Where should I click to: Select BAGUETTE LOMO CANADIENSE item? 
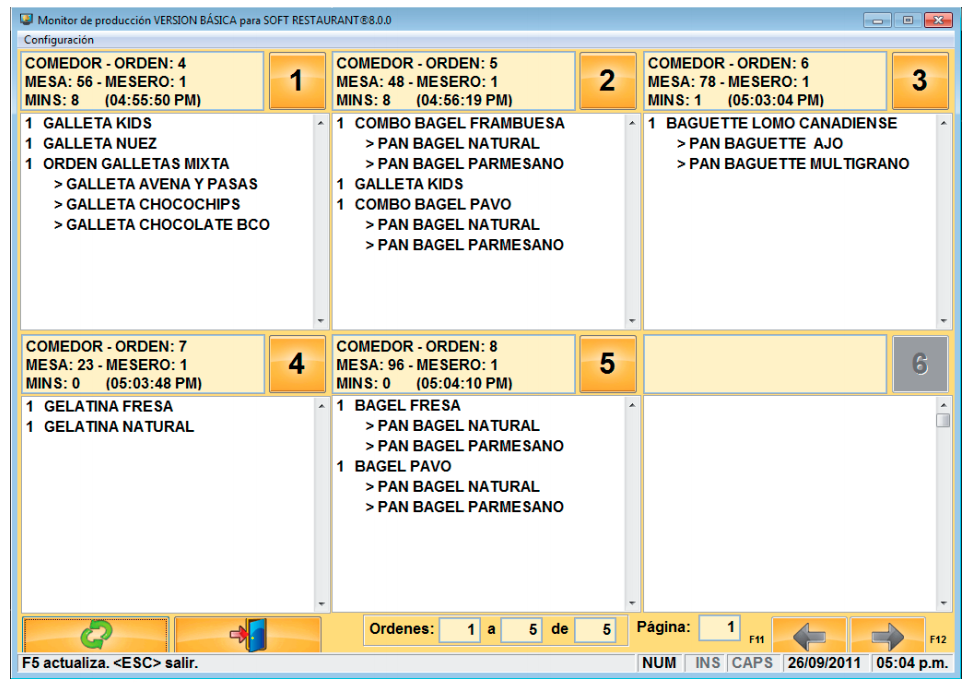pyautogui.click(x=781, y=124)
